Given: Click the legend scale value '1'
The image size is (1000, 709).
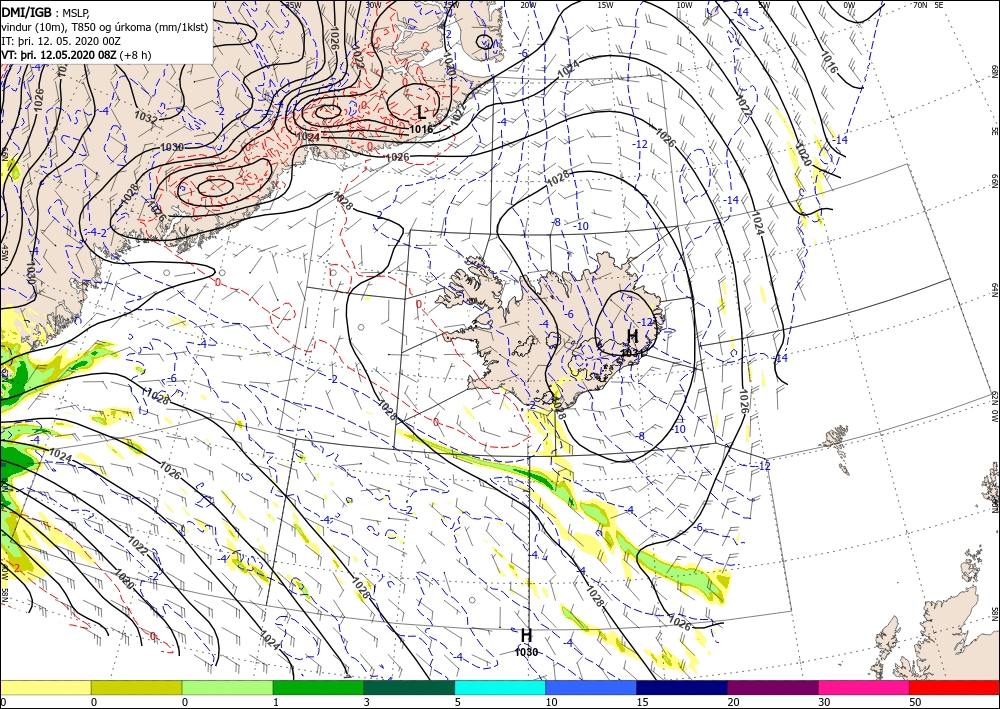Looking at the screenshot, I should (276, 702).
